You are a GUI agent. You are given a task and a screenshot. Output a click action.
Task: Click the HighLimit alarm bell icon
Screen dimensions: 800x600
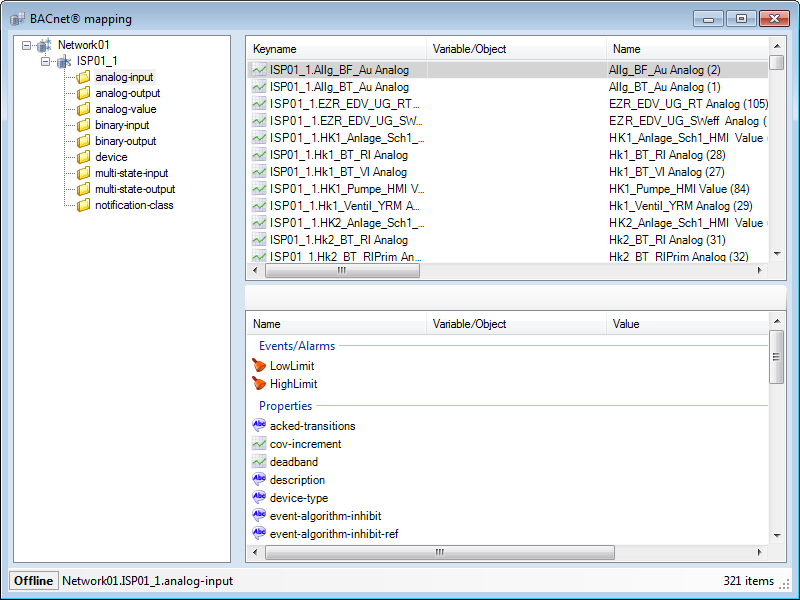click(x=259, y=384)
